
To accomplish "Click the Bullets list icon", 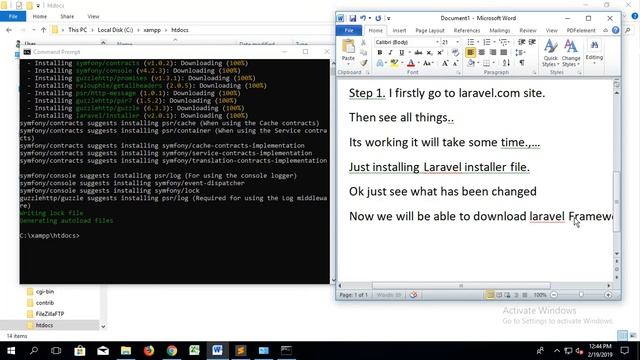I will pos(471,42).
